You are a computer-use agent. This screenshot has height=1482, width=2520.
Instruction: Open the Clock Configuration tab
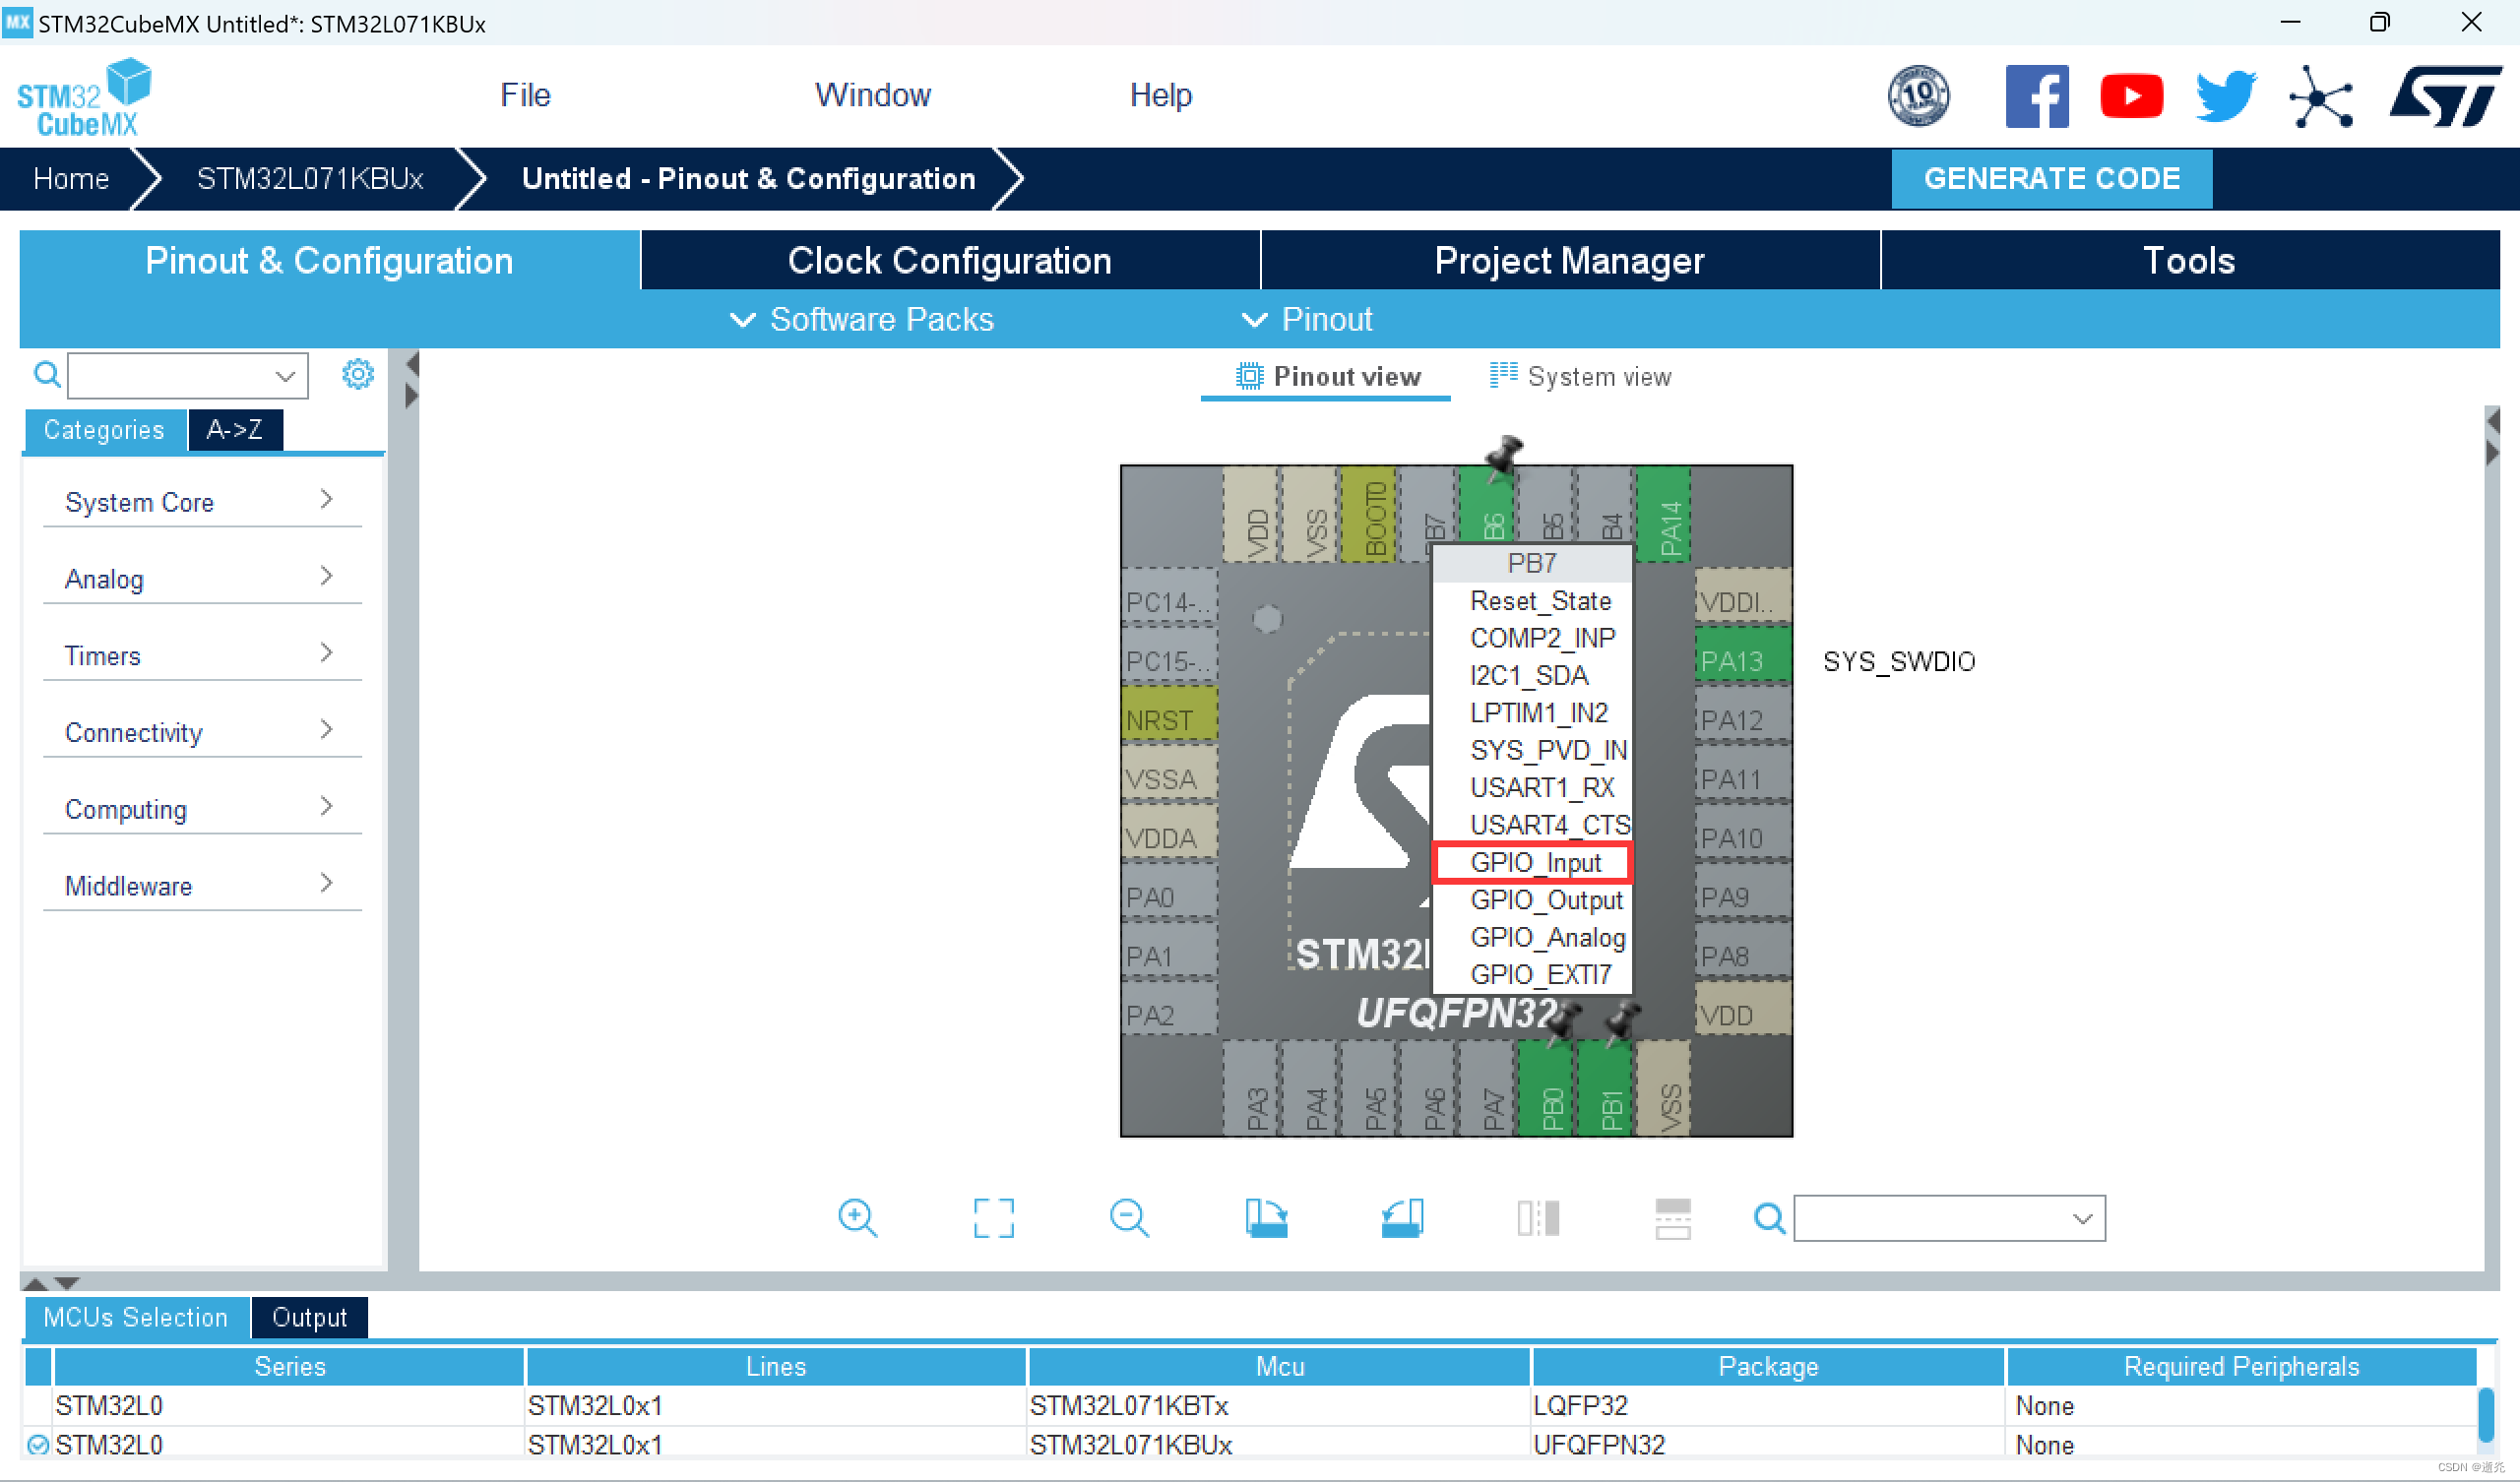[949, 261]
